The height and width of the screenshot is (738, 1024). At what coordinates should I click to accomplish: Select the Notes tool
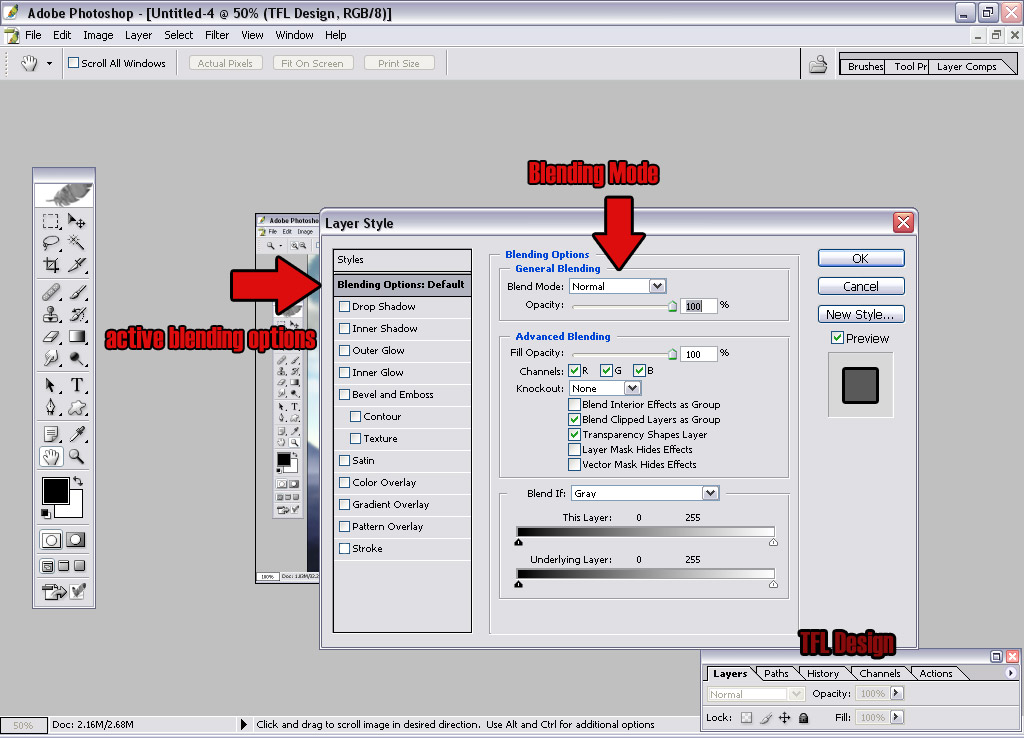[x=51, y=434]
